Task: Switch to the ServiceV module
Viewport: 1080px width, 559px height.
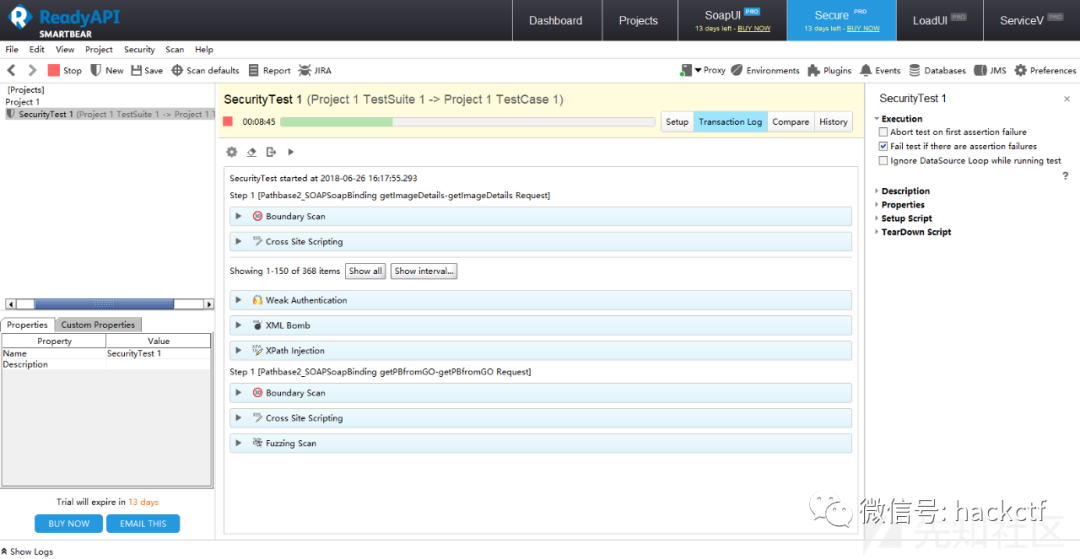Action: pos(1031,21)
